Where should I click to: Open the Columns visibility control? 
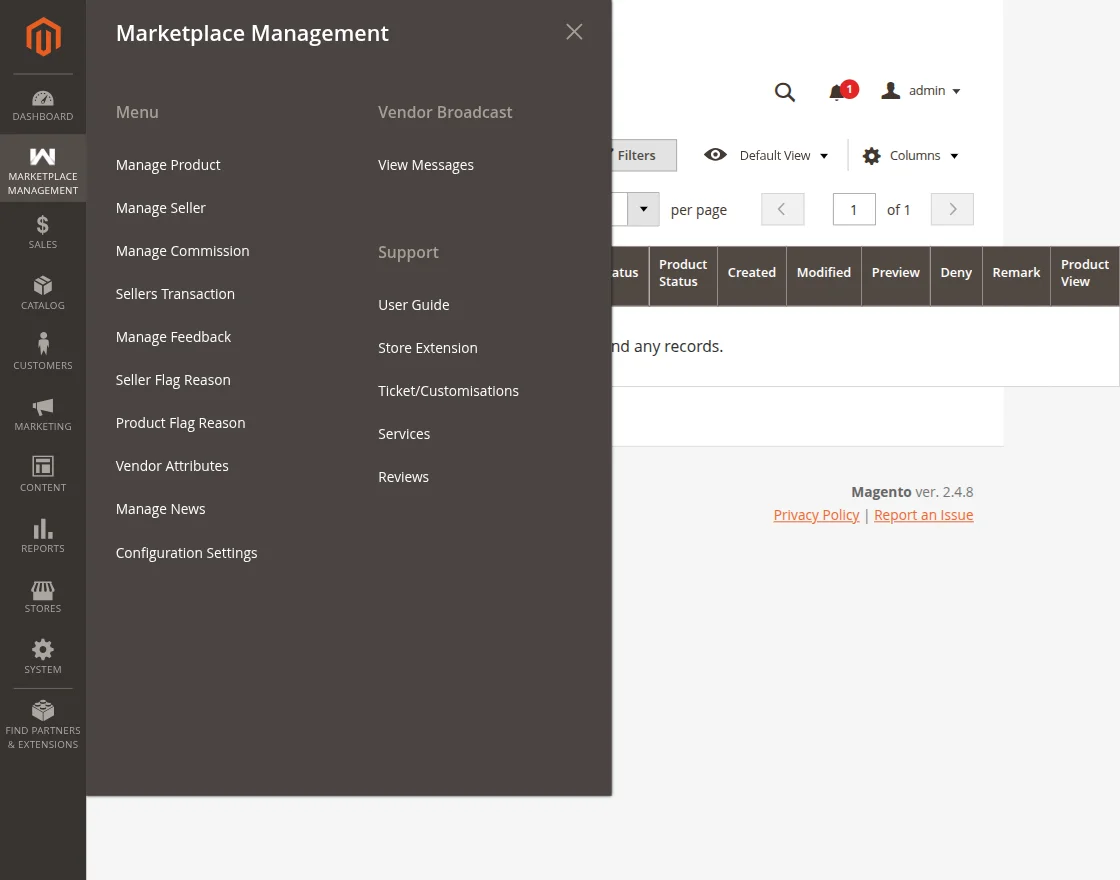(x=910, y=155)
